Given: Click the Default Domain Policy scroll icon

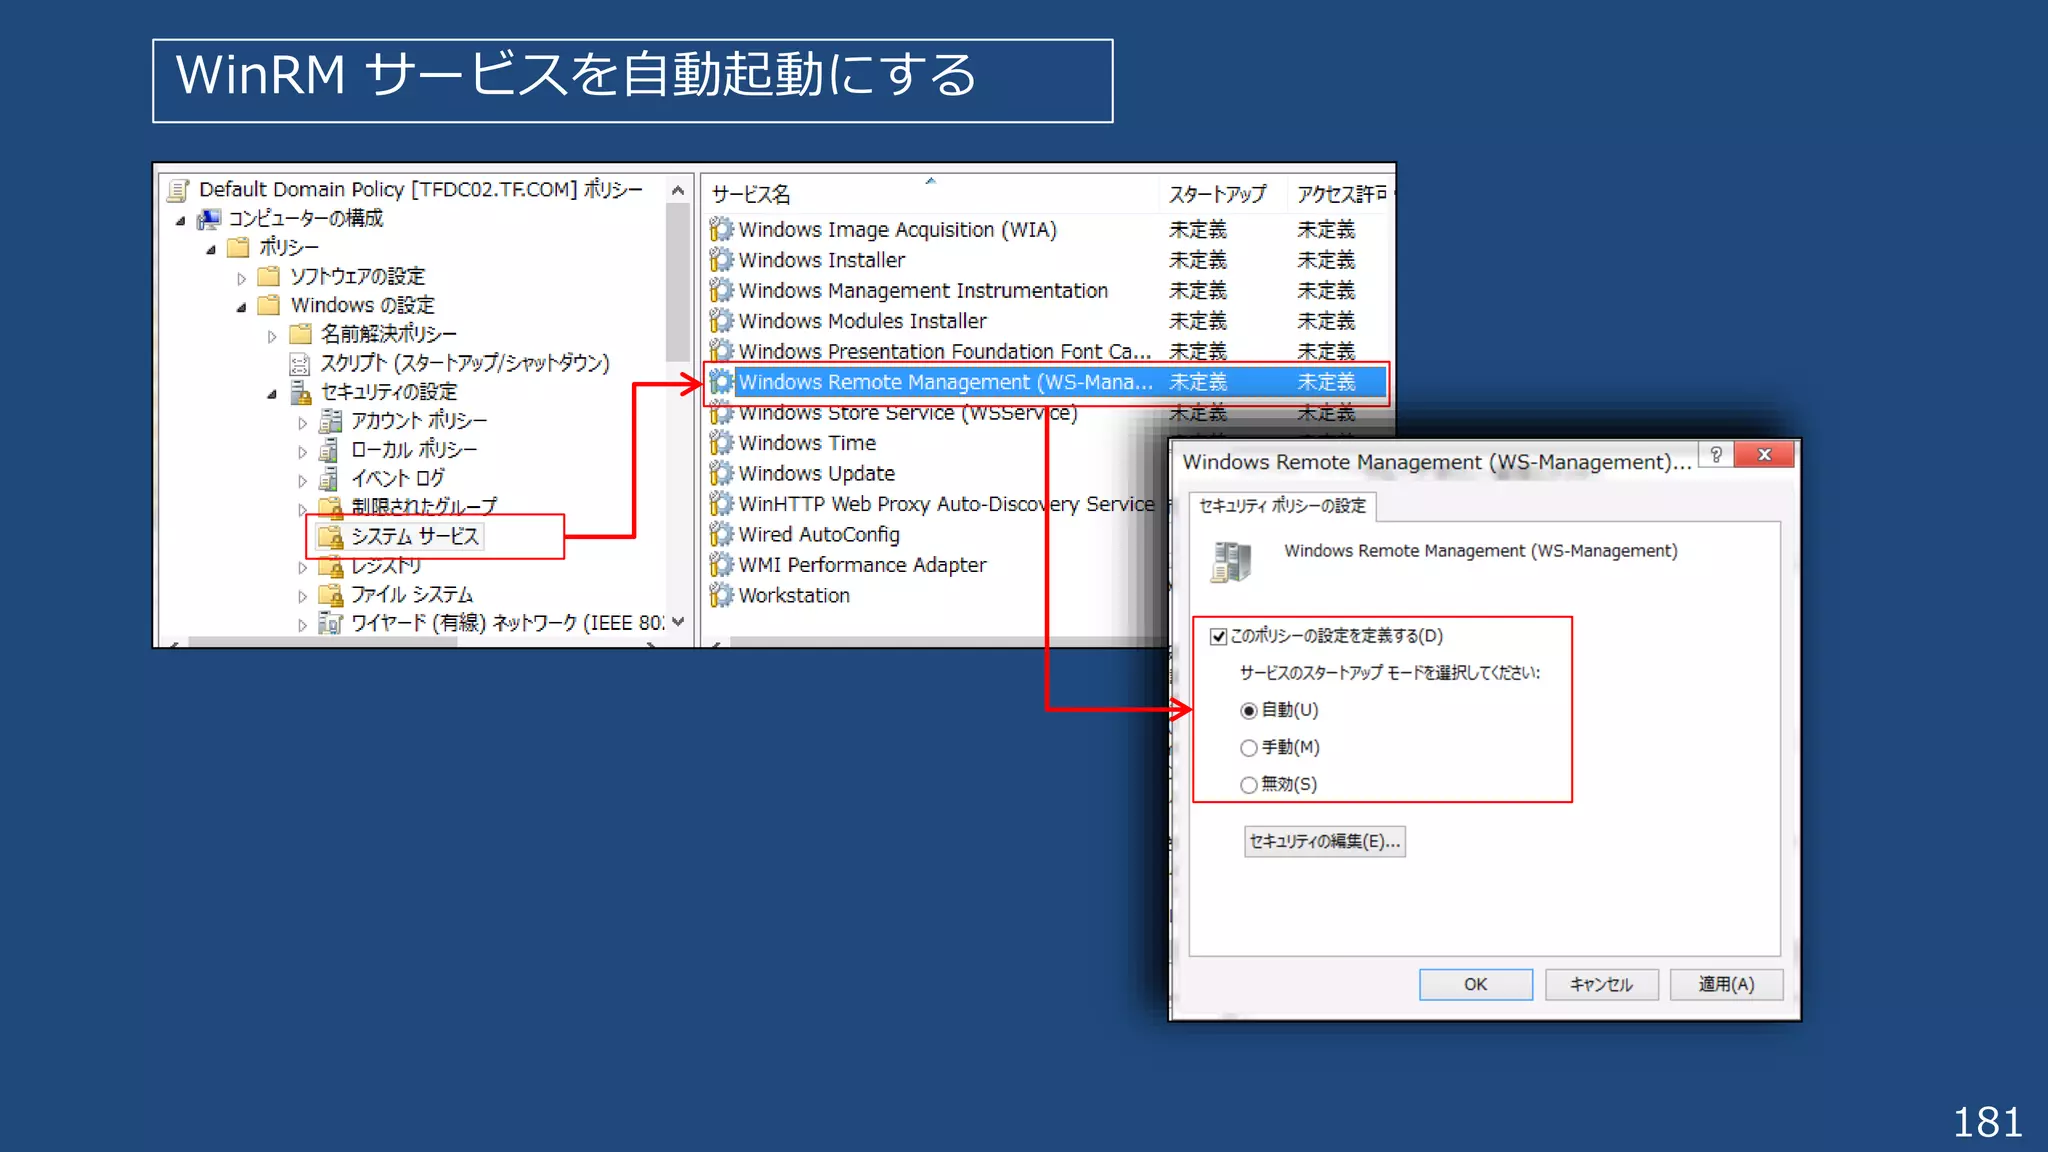Looking at the screenshot, I should 179,190.
